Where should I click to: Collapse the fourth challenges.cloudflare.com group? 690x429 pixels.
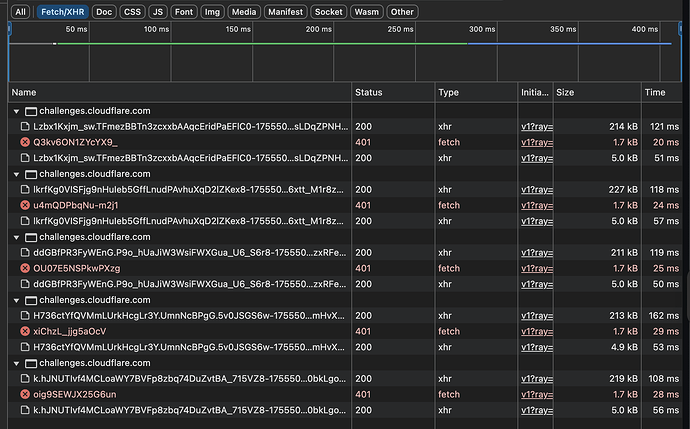17,301
